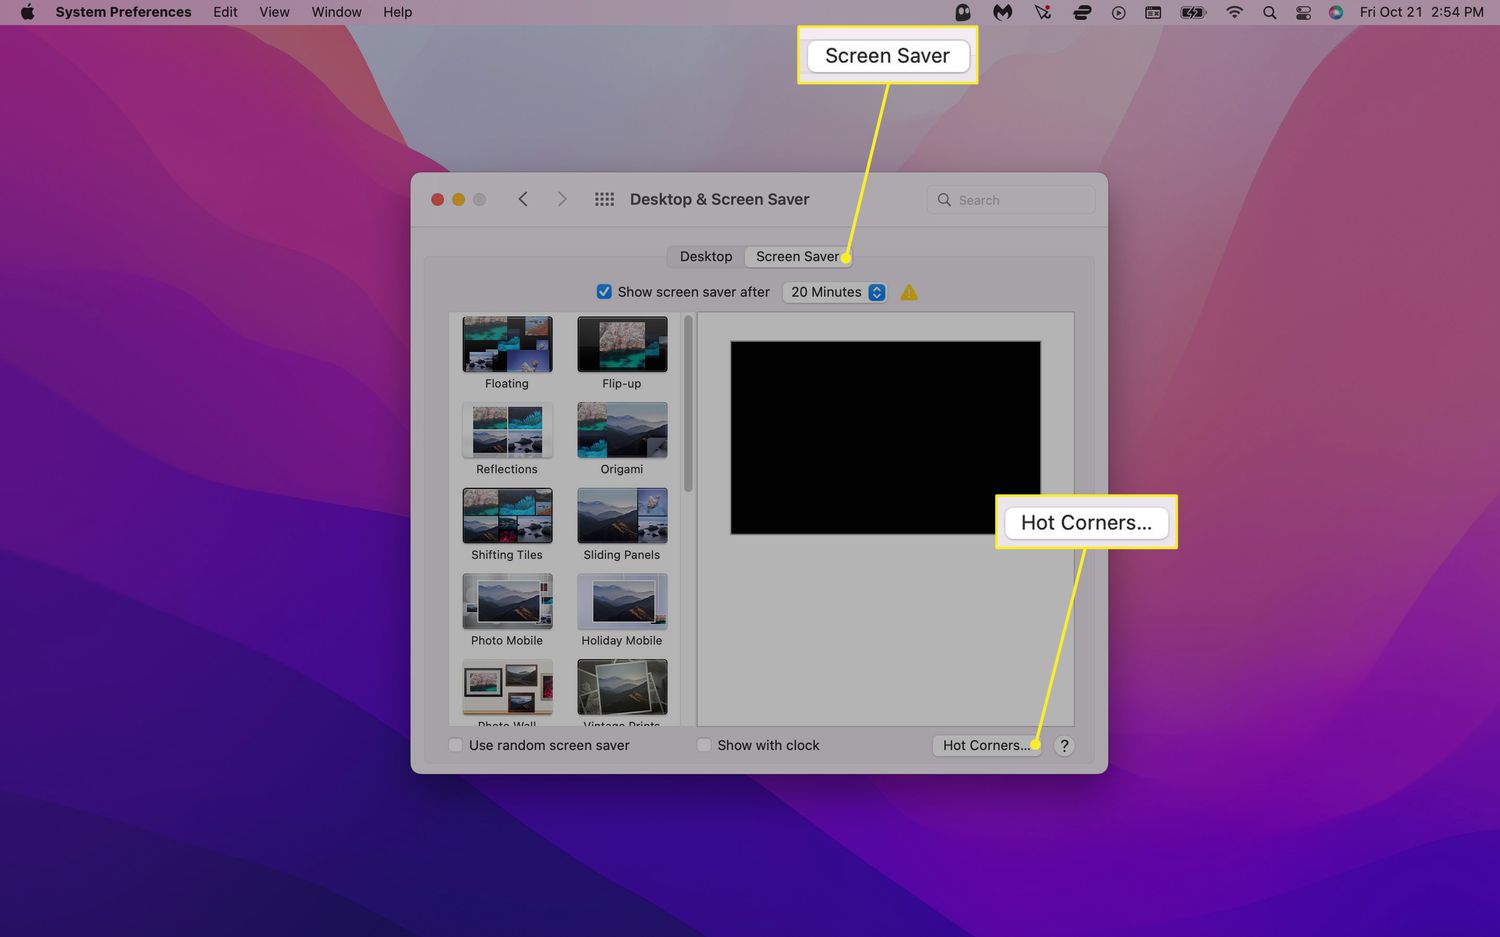
Task: Switch to the Screen Saver tab
Action: 798,256
